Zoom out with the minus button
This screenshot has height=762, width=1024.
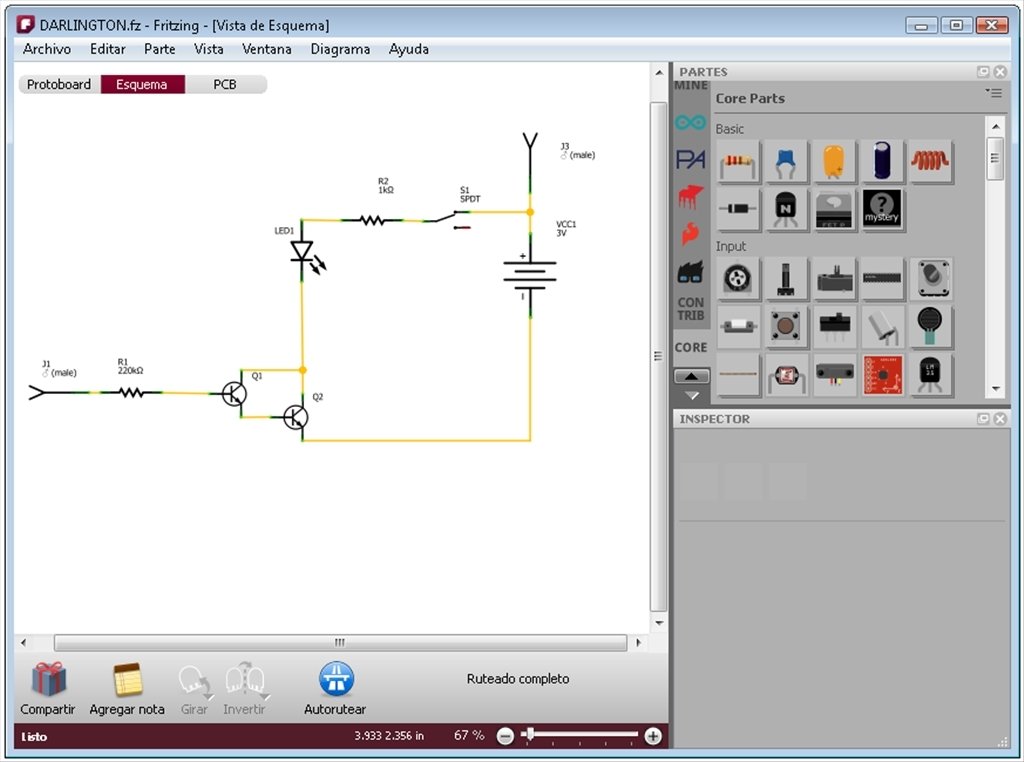coord(505,737)
